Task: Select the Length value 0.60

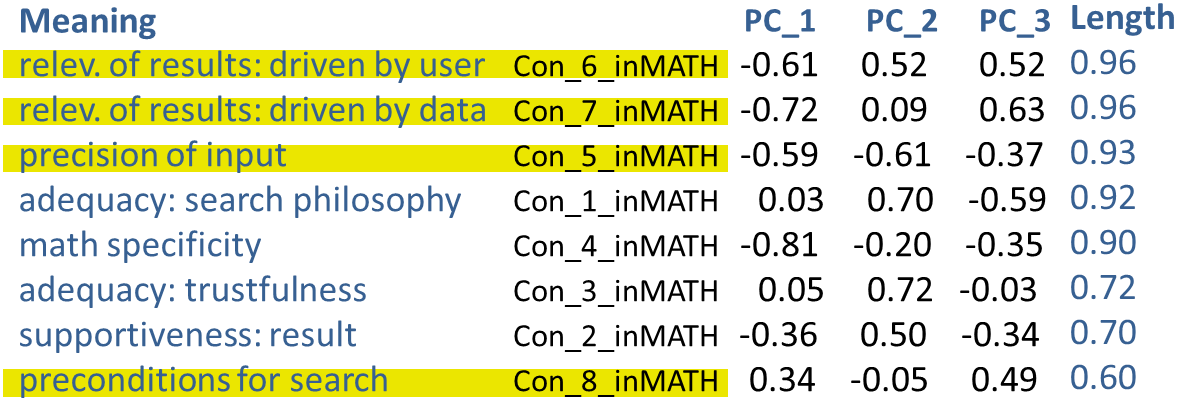Action: [1103, 378]
